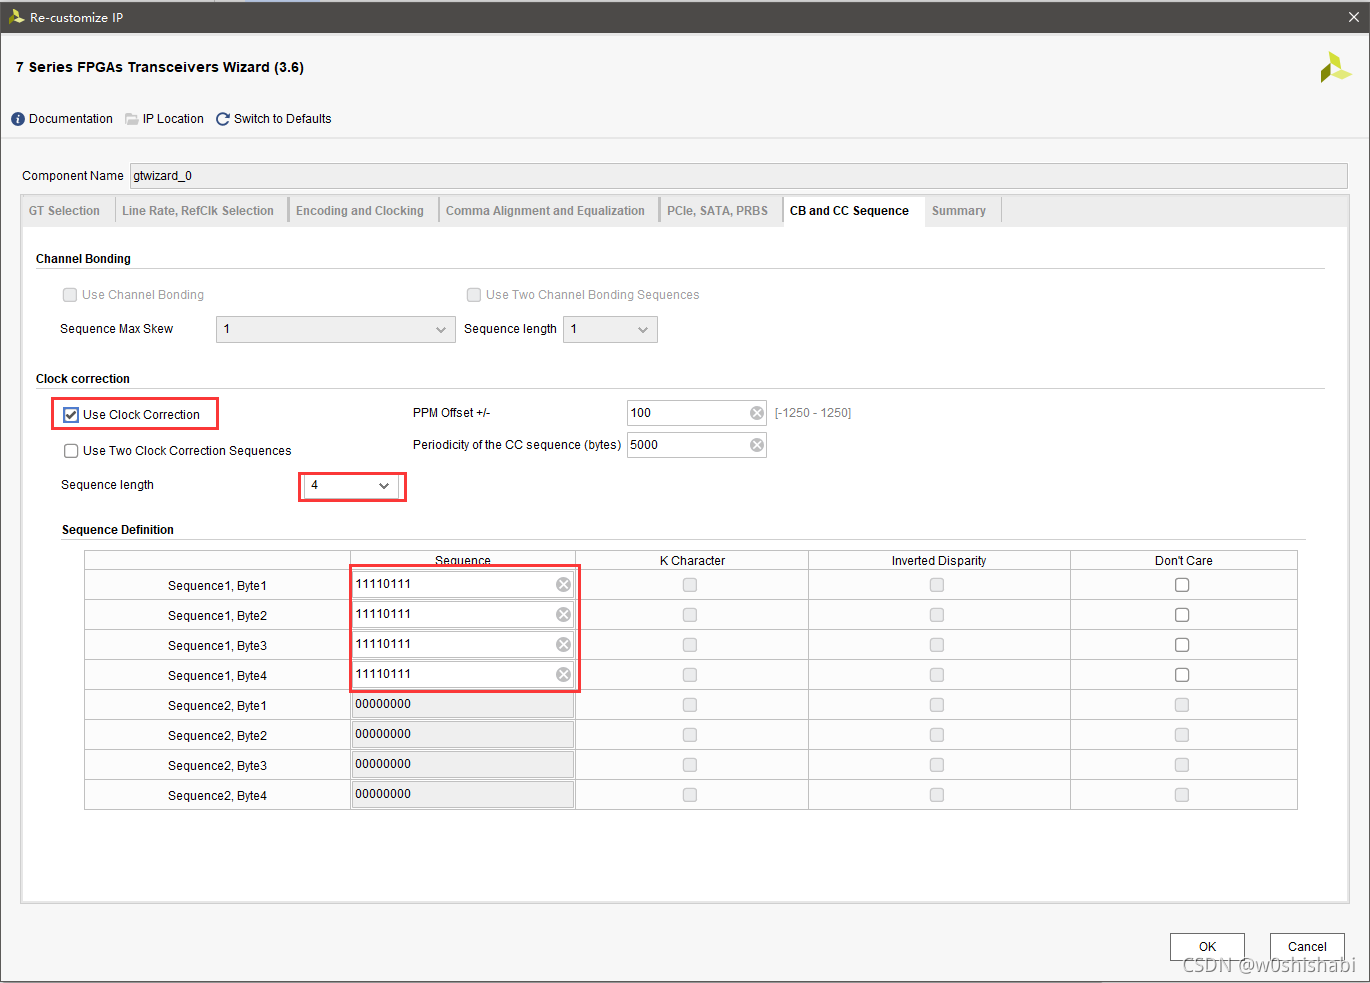
Task: Toggle the Use Channel Bonding checkbox
Action: [x=70, y=295]
